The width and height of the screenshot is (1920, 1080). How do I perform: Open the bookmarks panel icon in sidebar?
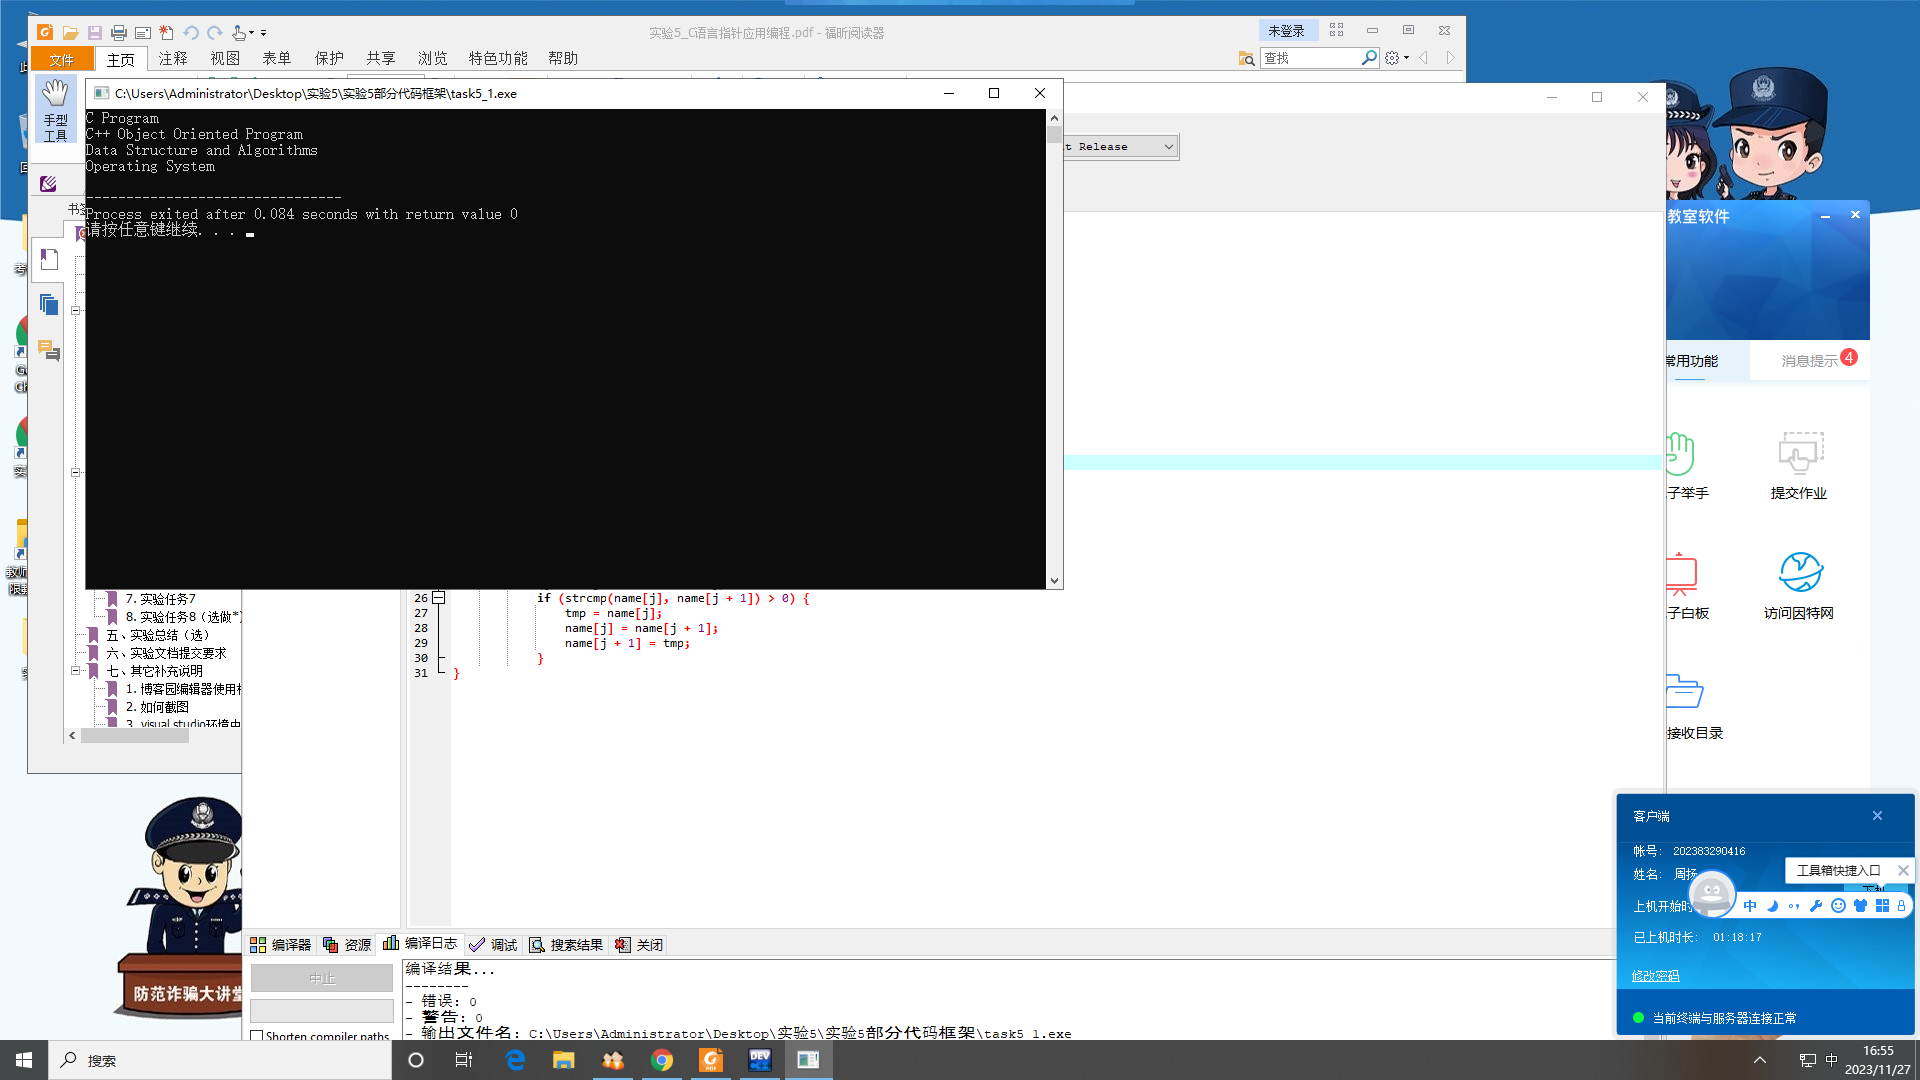pyautogui.click(x=49, y=260)
